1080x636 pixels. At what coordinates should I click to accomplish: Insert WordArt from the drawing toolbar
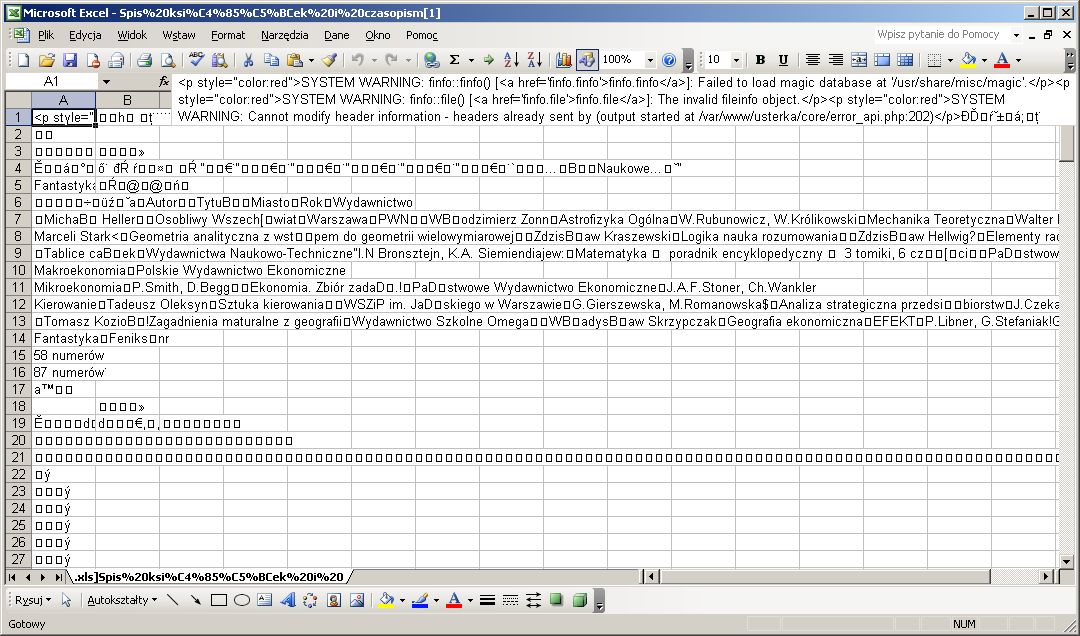[288, 600]
